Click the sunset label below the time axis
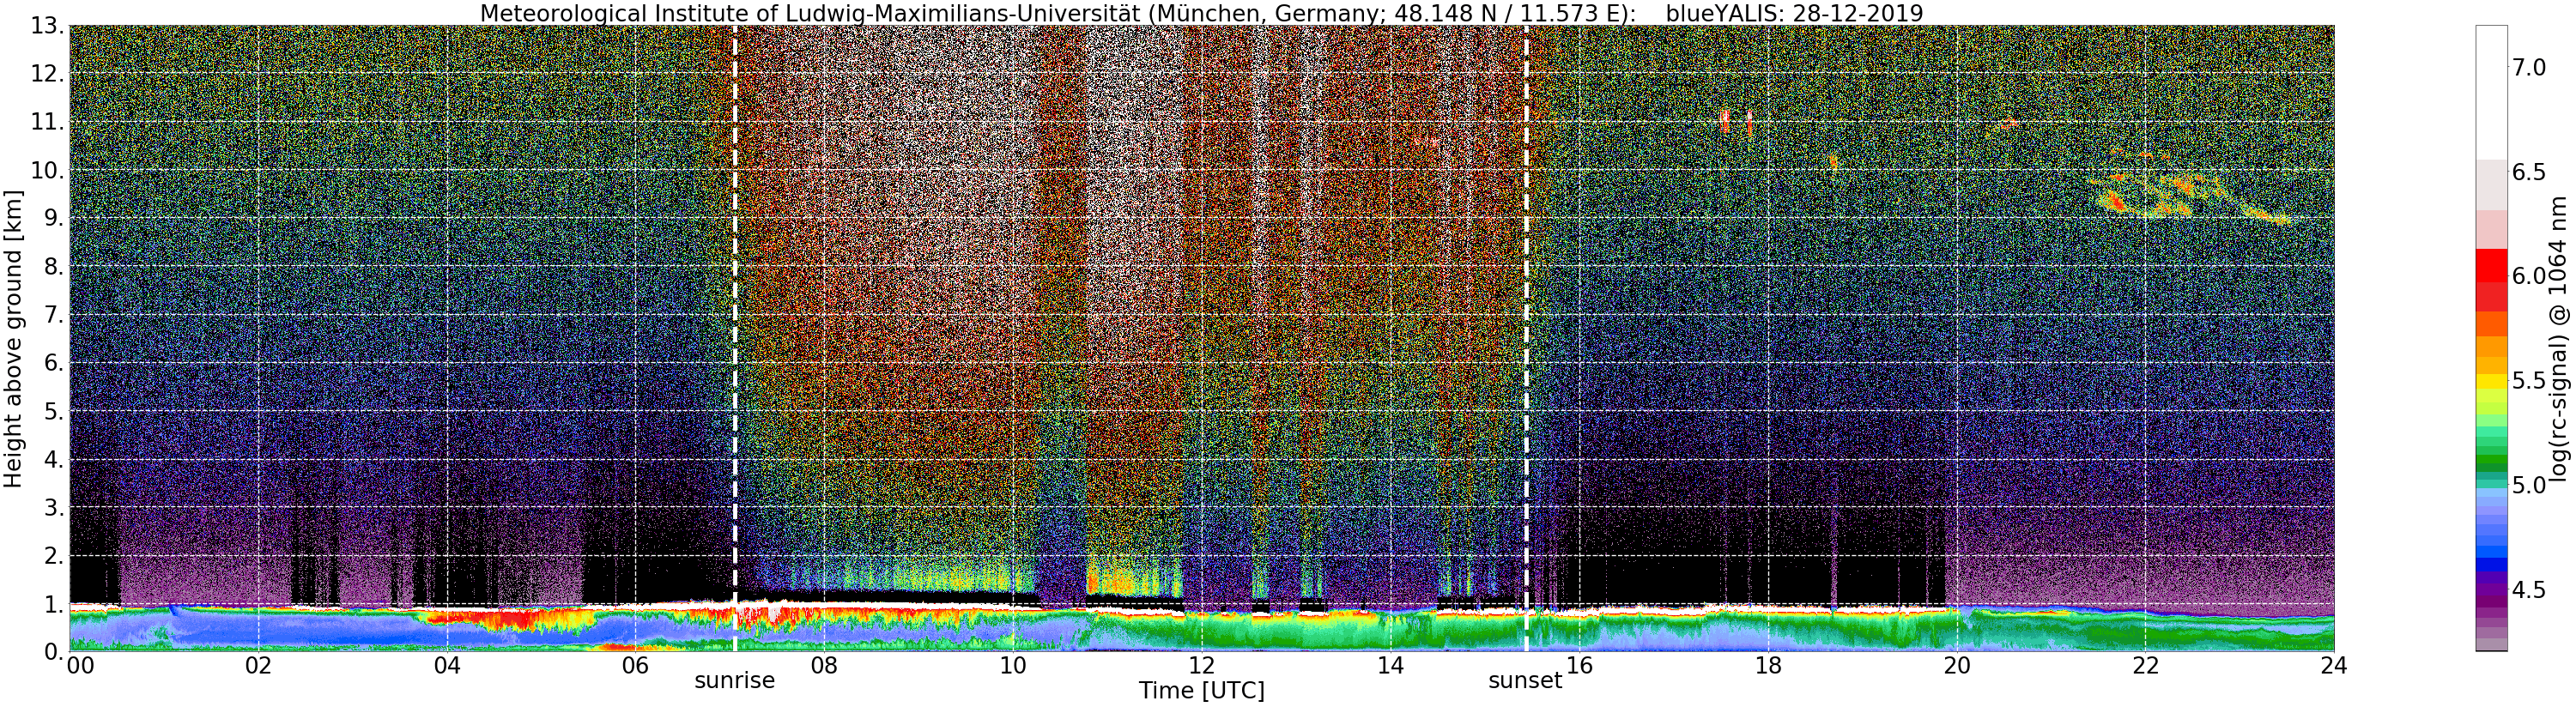Image resolution: width=2576 pixels, height=707 pixels. pos(1524,681)
